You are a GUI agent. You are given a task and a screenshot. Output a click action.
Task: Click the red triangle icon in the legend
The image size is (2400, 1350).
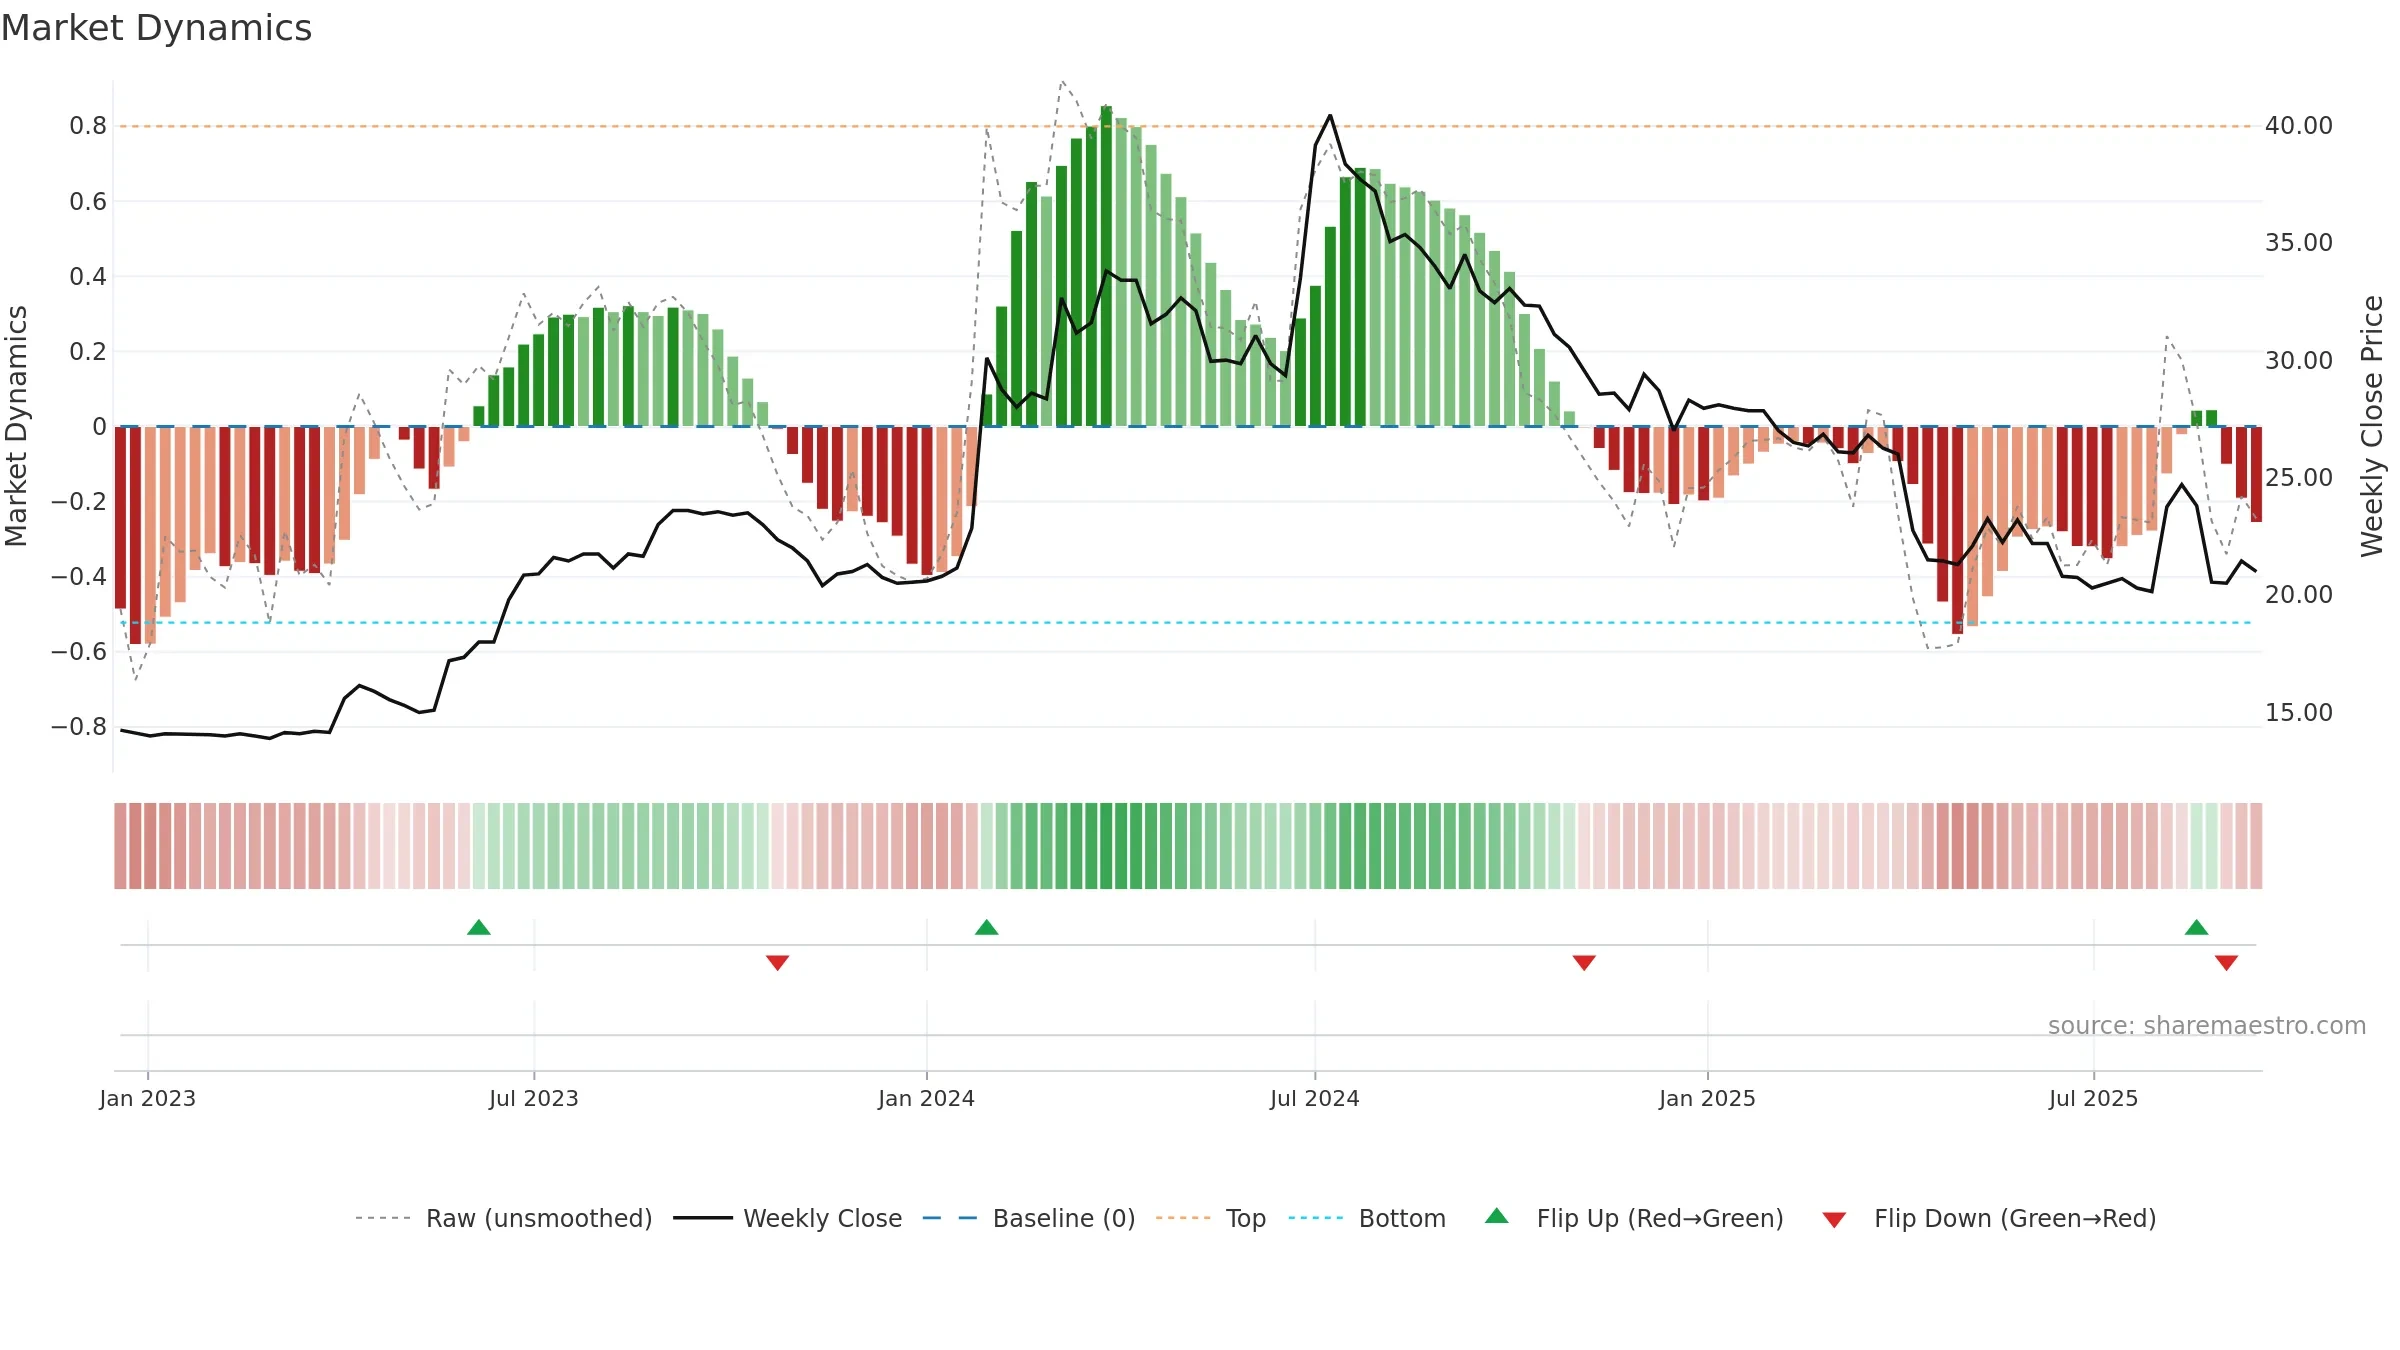[1834, 1220]
